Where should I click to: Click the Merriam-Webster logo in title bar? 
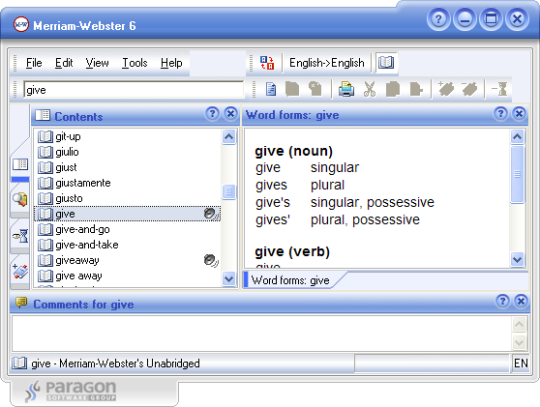[x=21, y=24]
